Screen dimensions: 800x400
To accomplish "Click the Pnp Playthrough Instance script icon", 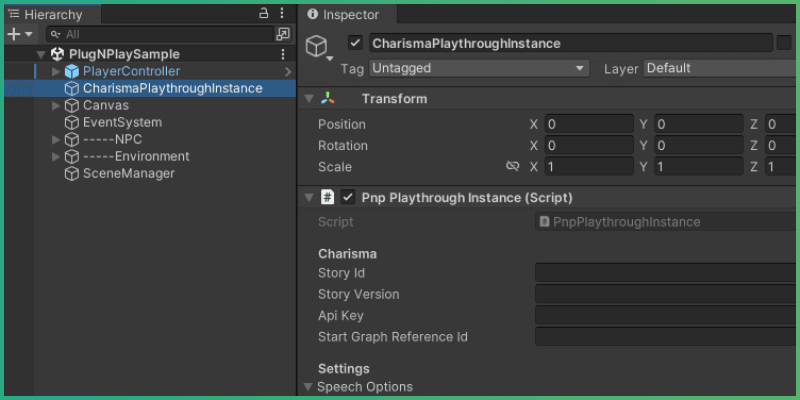I will tap(327, 198).
